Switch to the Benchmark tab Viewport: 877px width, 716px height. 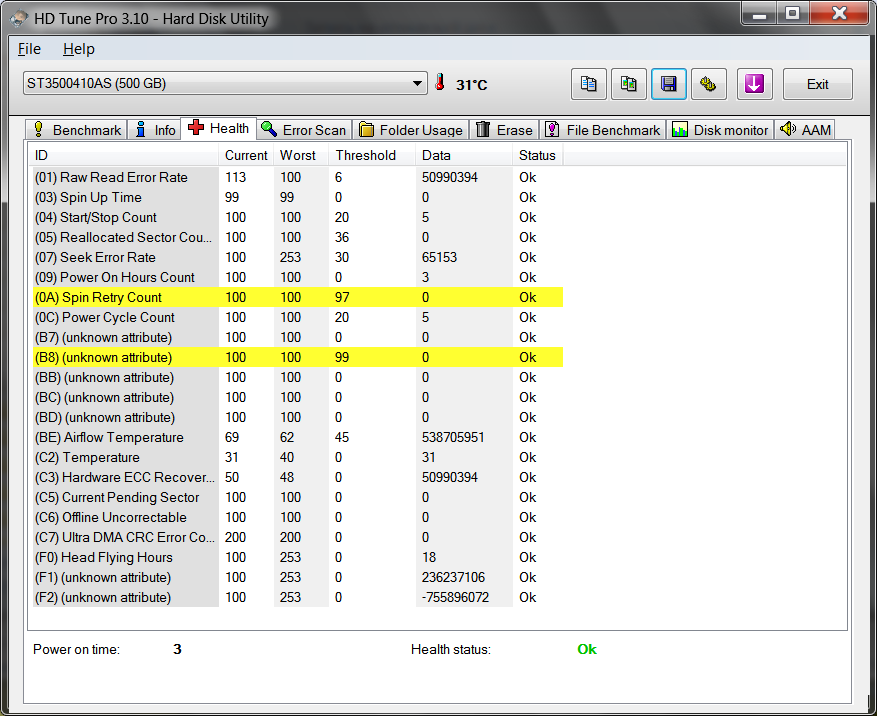click(x=77, y=130)
